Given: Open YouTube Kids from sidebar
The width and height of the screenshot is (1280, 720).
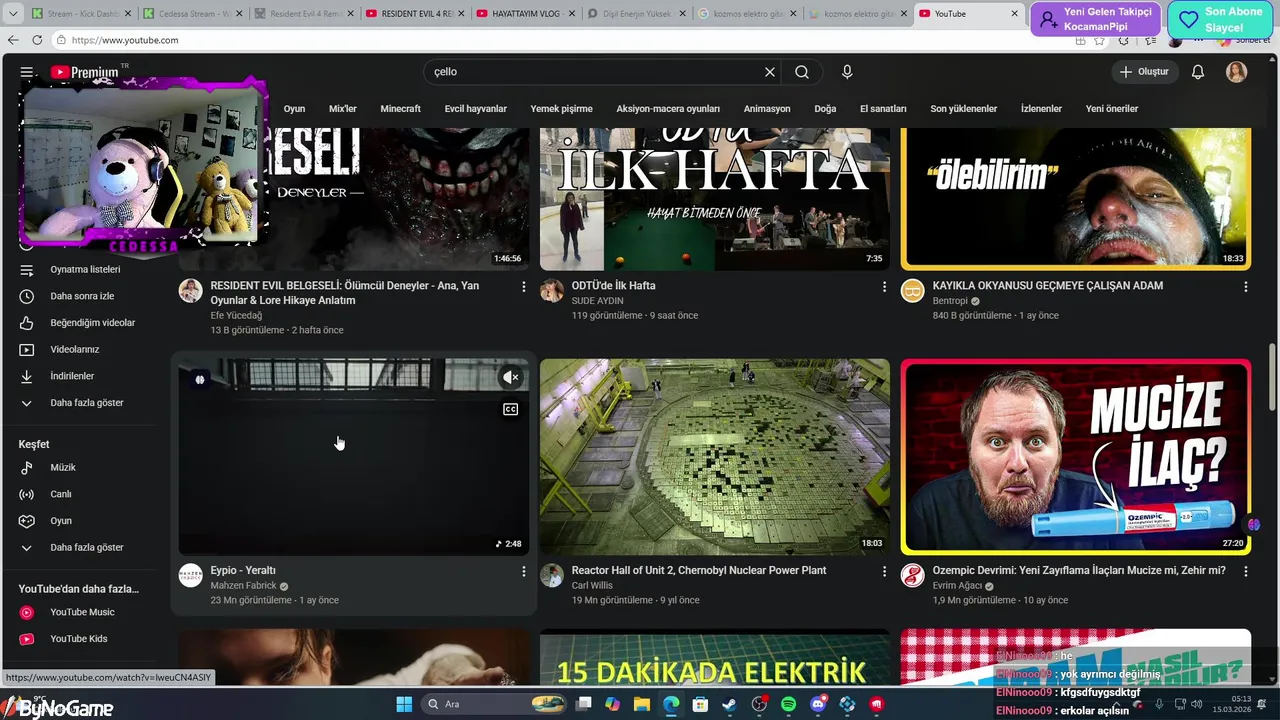Looking at the screenshot, I should click(x=80, y=639).
